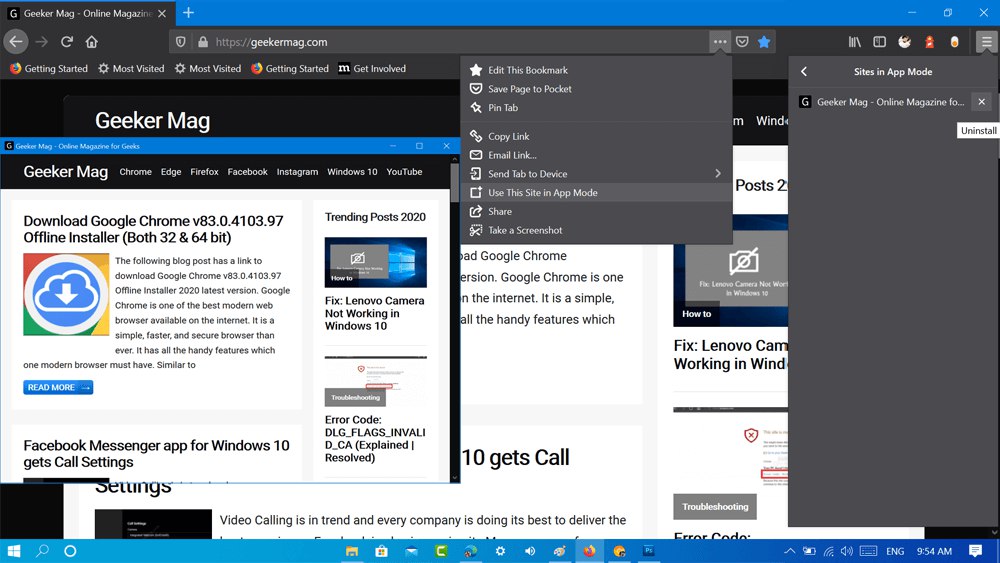Click the Chrome download cloud thumbnail
The width and height of the screenshot is (1000, 563).
coord(66,295)
